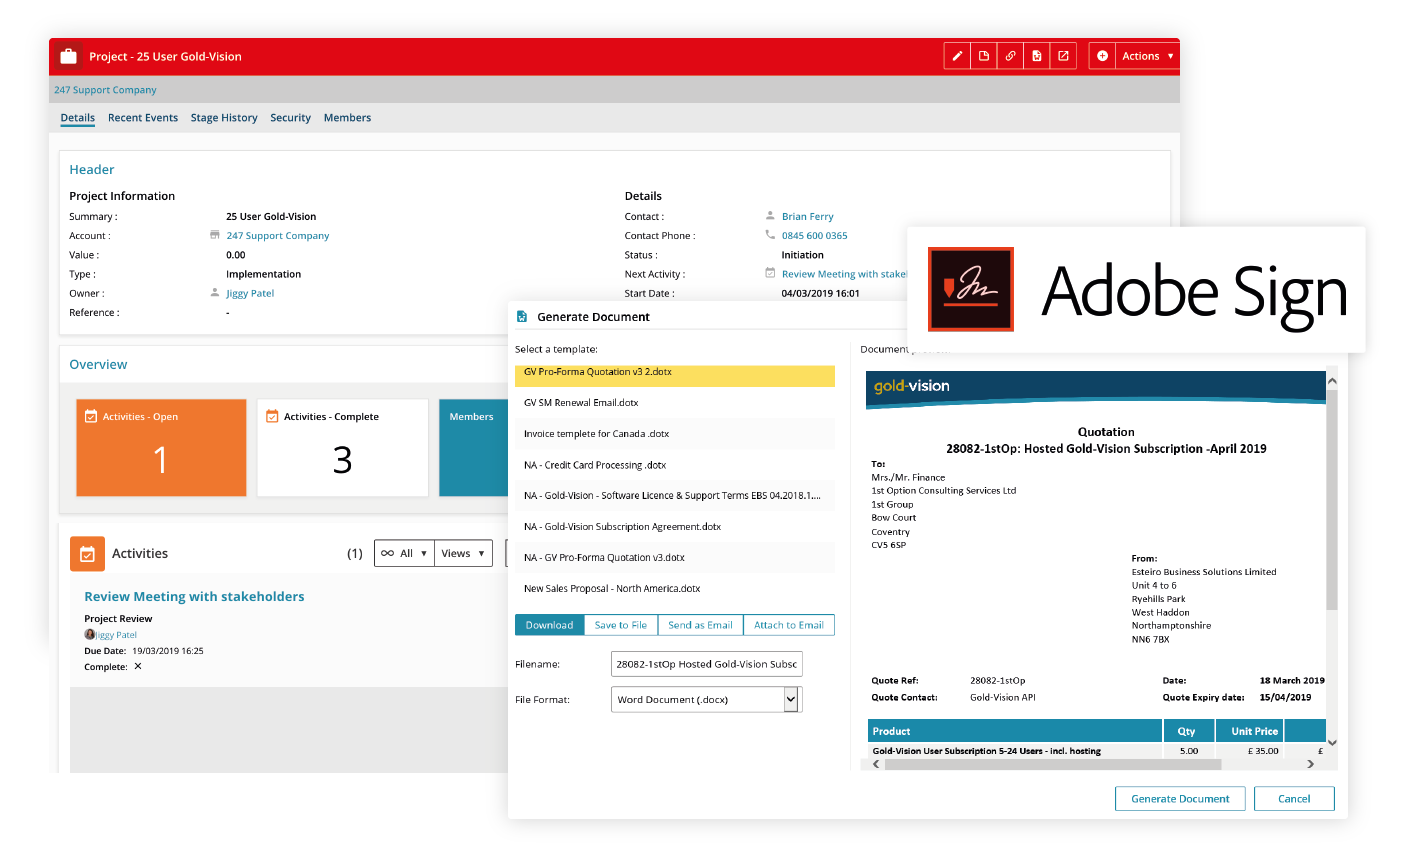Viewport: 1408px width, 856px height.
Task: Open the Review Meeting next activity link
Action: tap(844, 274)
